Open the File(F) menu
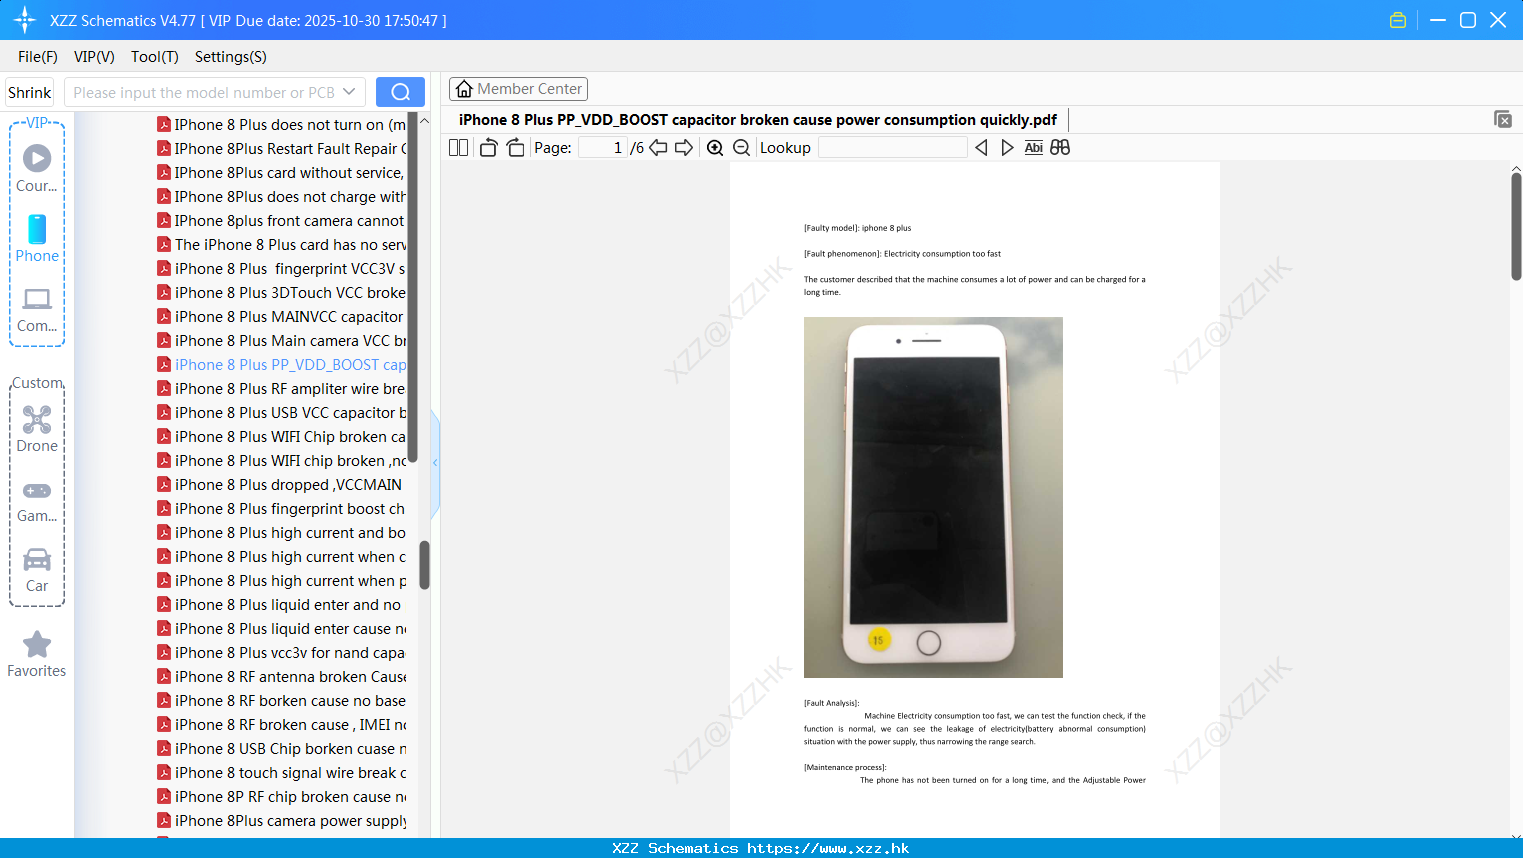 pyautogui.click(x=38, y=57)
